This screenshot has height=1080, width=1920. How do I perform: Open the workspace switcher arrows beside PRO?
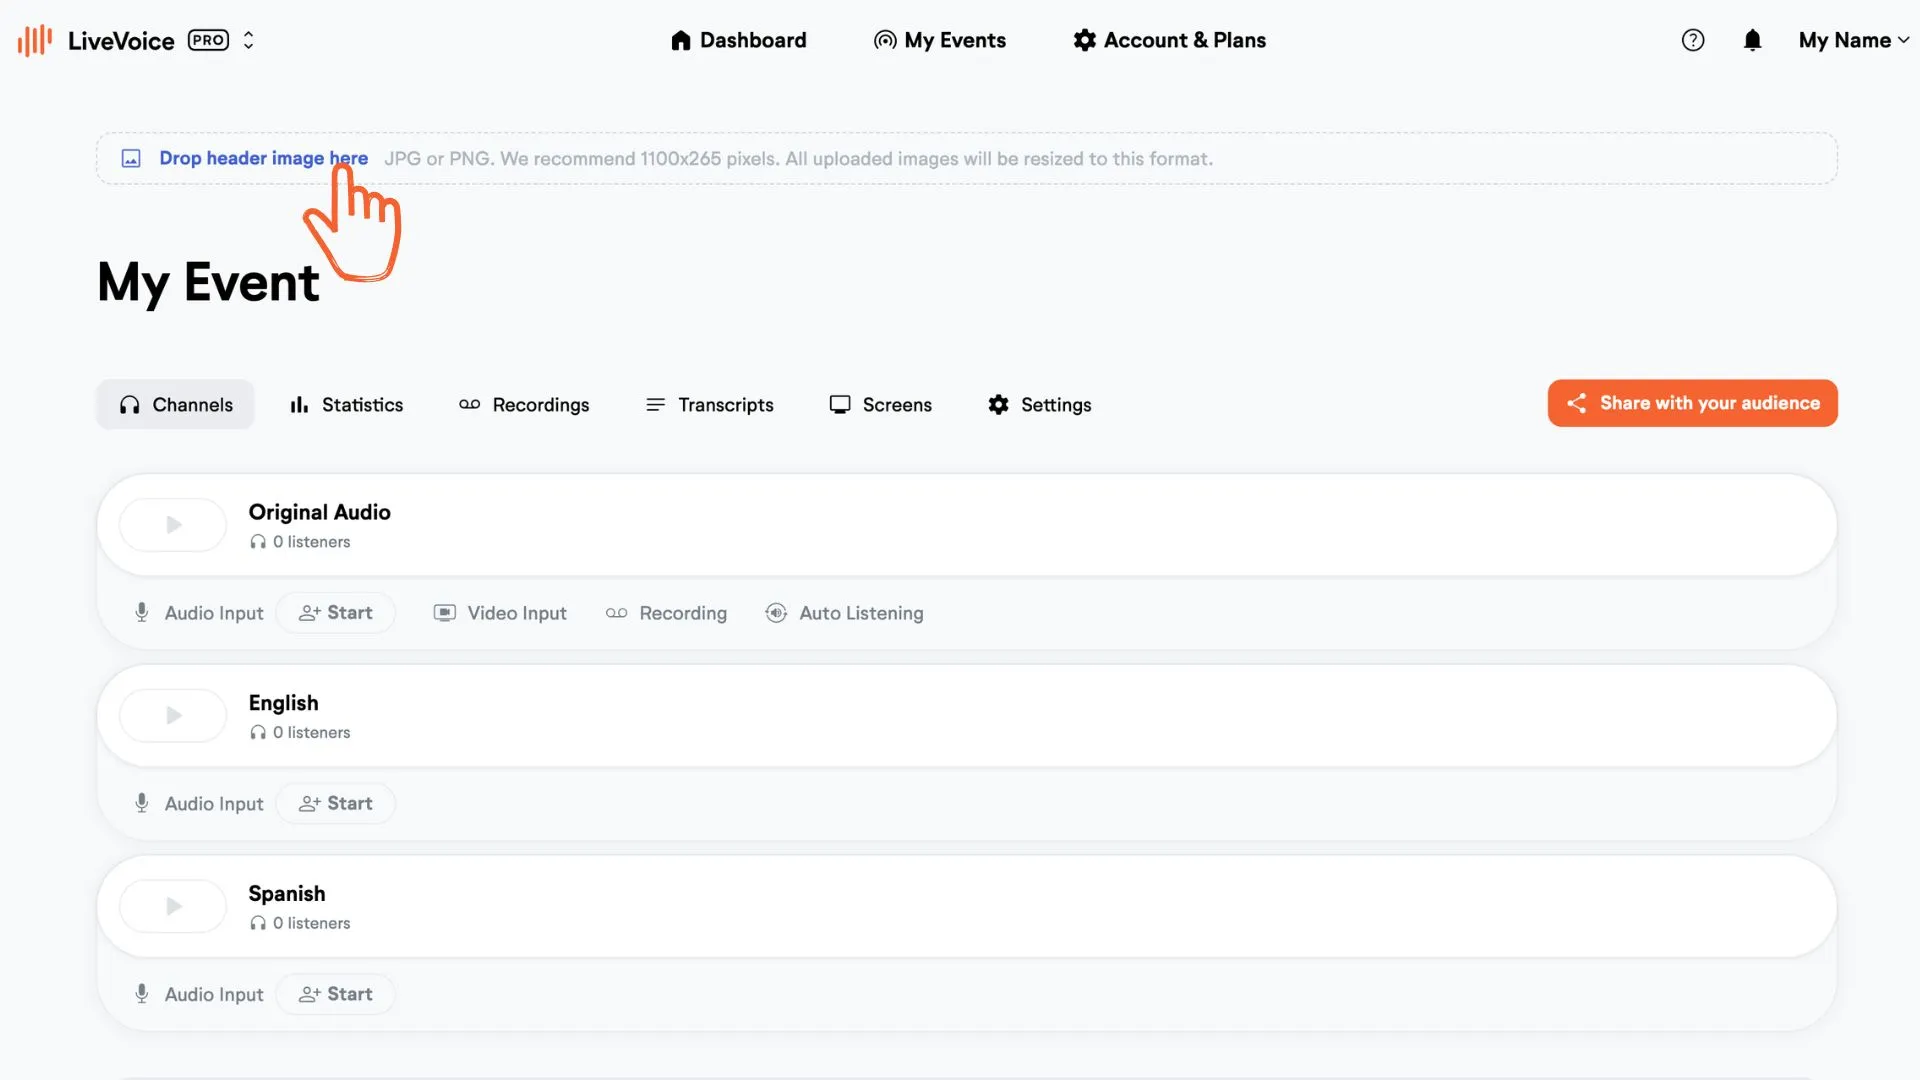248,40
